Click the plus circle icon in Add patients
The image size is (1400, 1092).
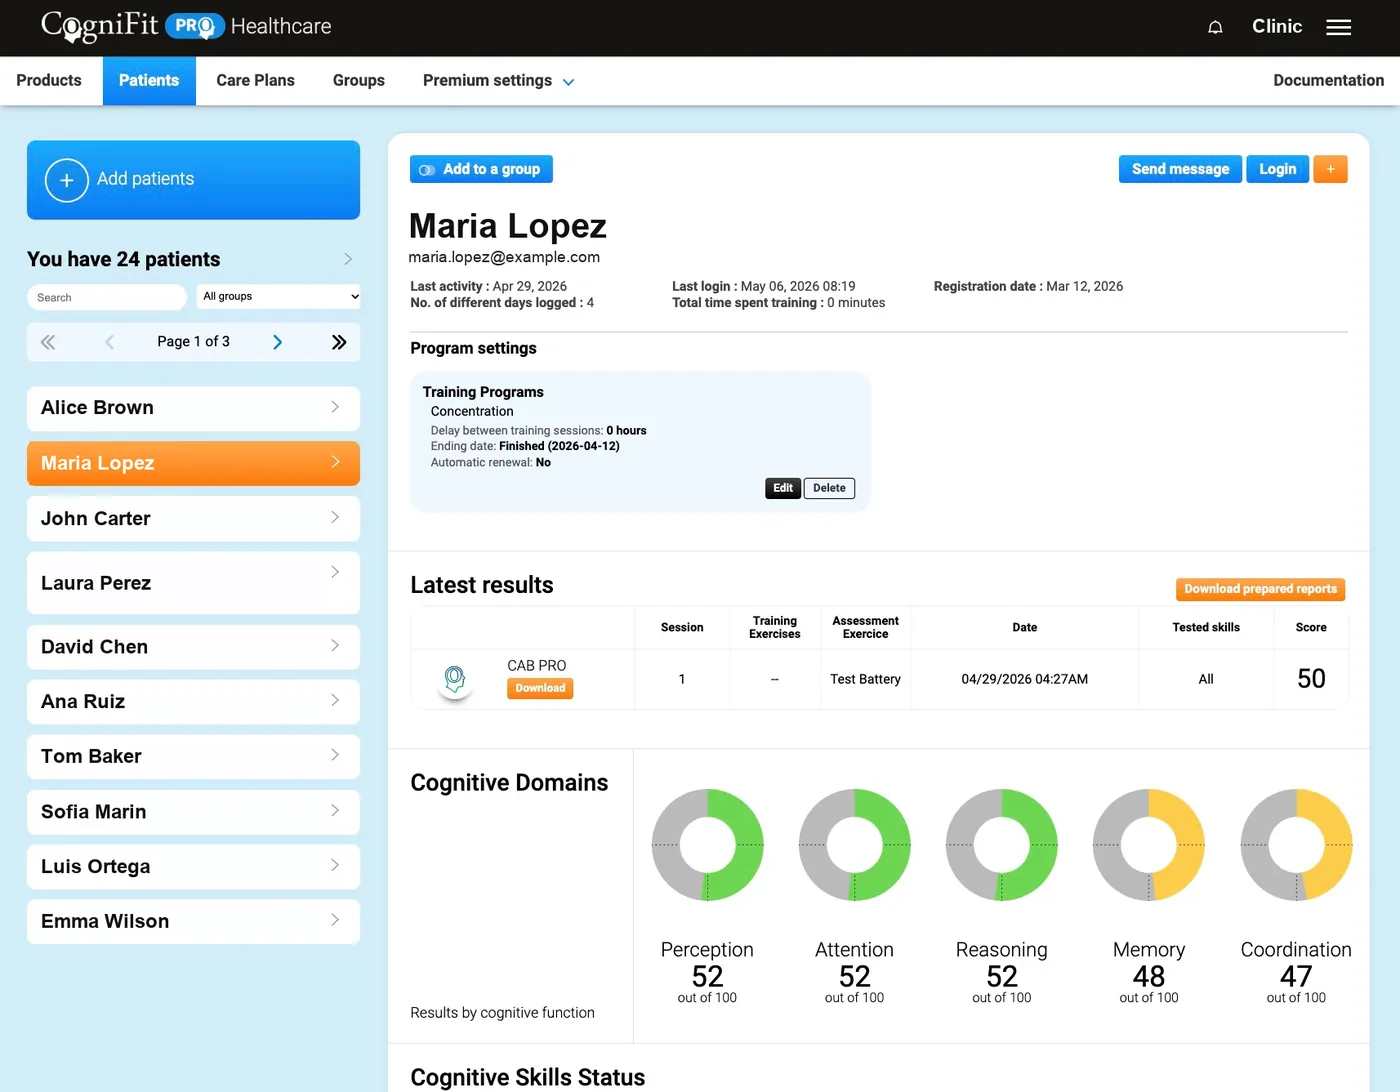(67, 180)
